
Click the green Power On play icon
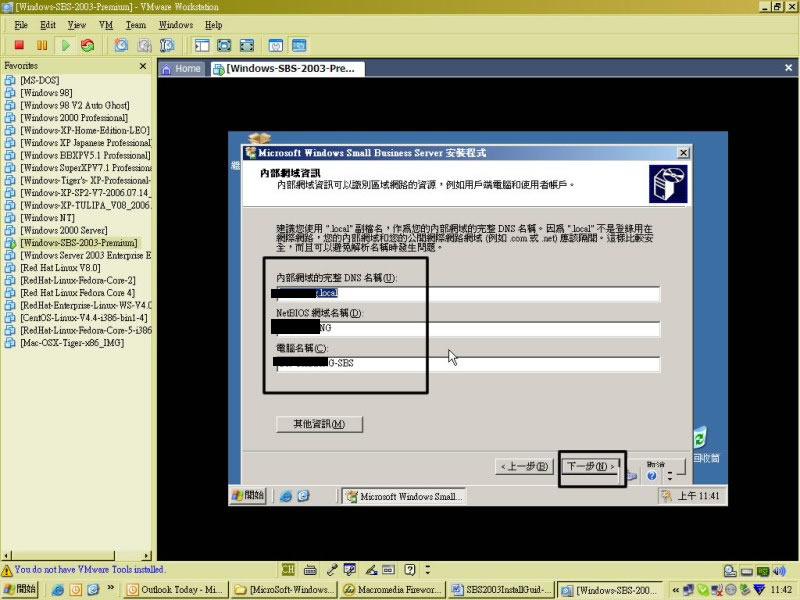tap(65, 45)
